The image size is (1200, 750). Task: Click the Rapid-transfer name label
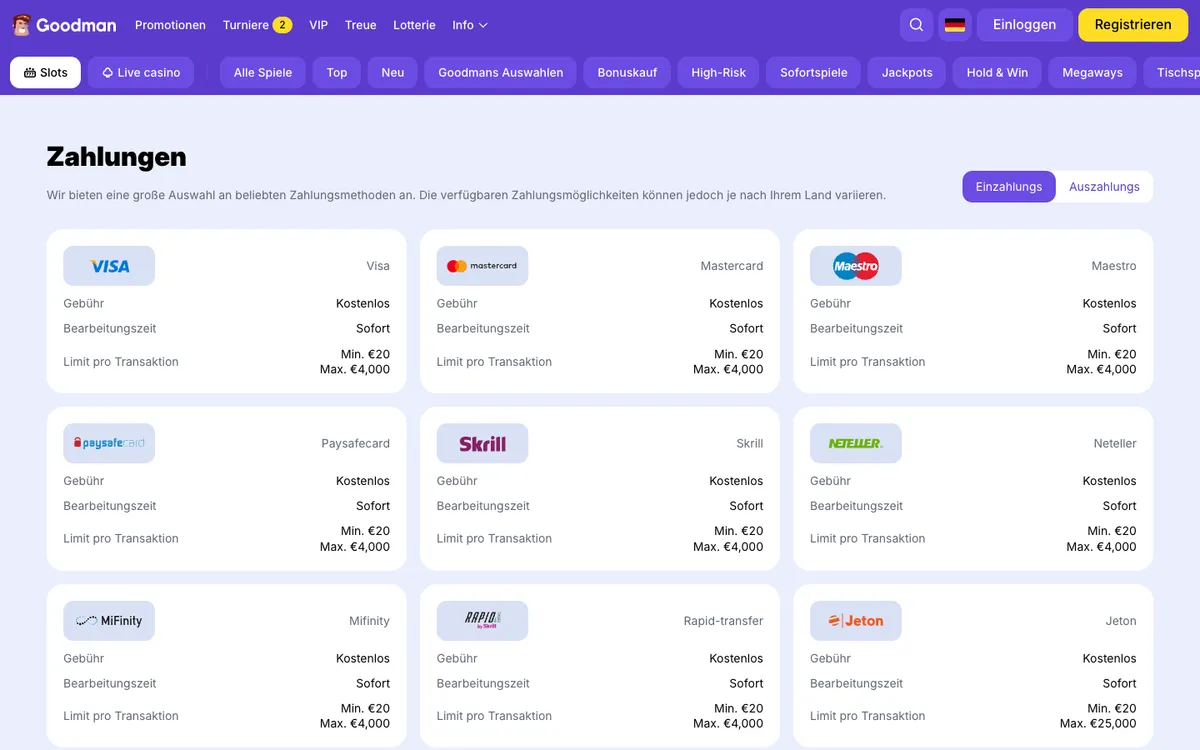click(723, 621)
